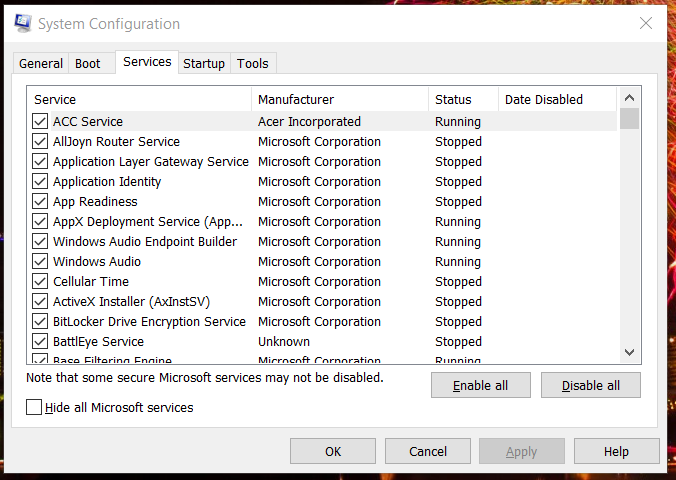This screenshot has width=676, height=480.
Task: Check Hide all Microsoft services
Action: 35,408
